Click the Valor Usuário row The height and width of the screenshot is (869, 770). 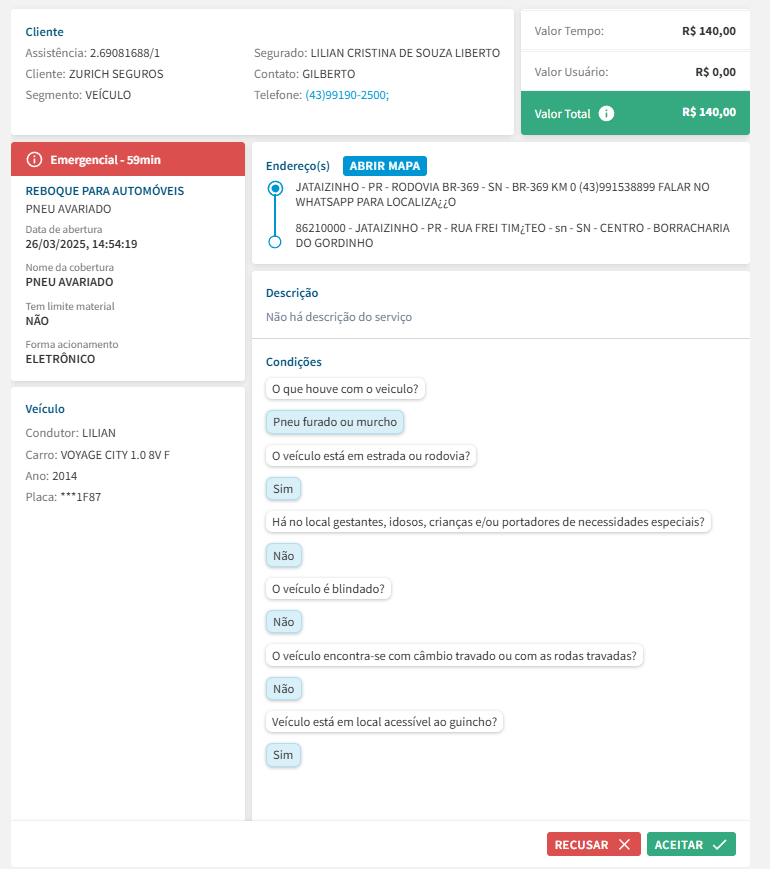635,72
